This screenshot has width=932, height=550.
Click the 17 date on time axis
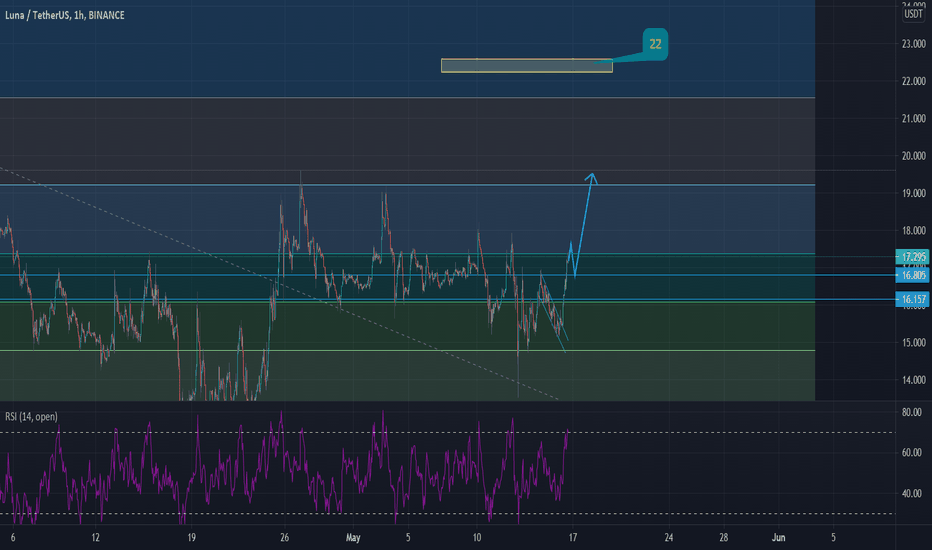point(572,538)
